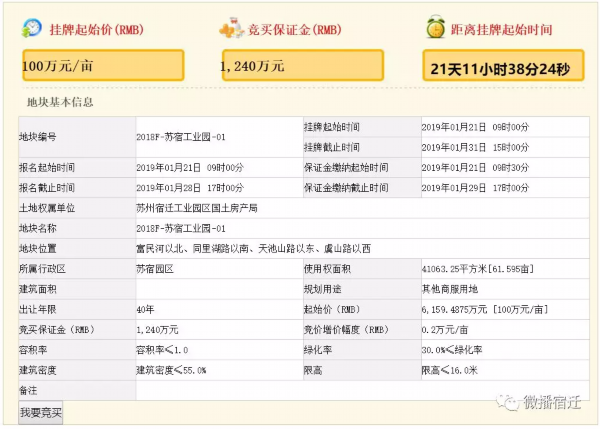Click the 地块基本信息 section heading
This screenshot has width=600, height=429.
pos(61,101)
